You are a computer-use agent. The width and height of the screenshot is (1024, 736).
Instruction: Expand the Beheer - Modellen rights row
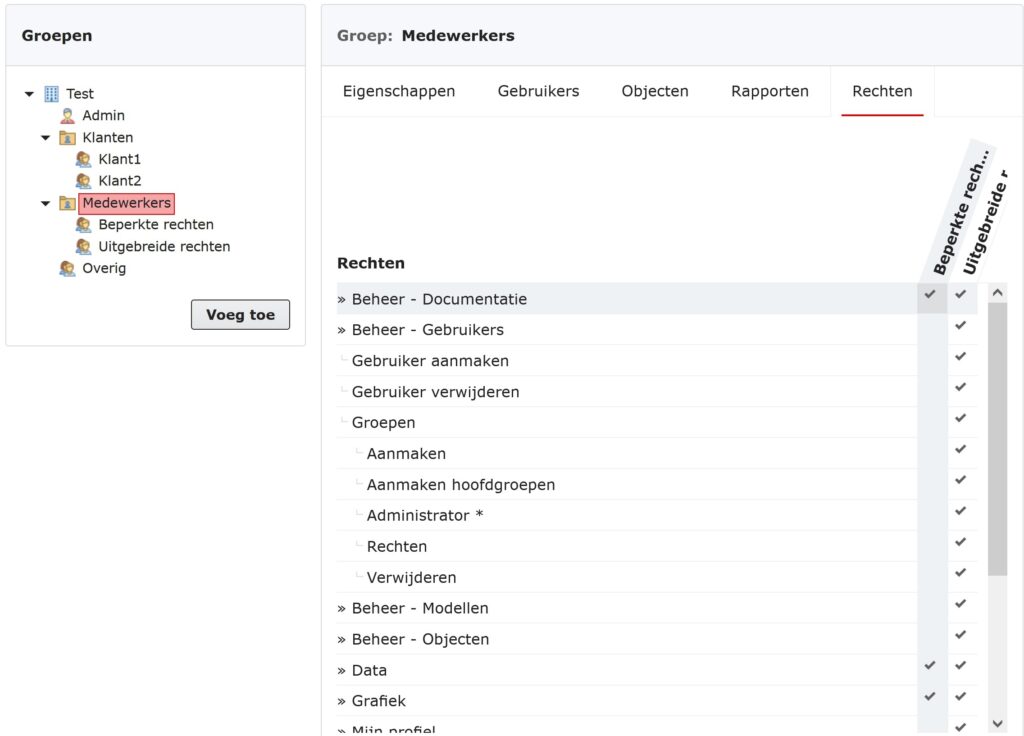[413, 608]
